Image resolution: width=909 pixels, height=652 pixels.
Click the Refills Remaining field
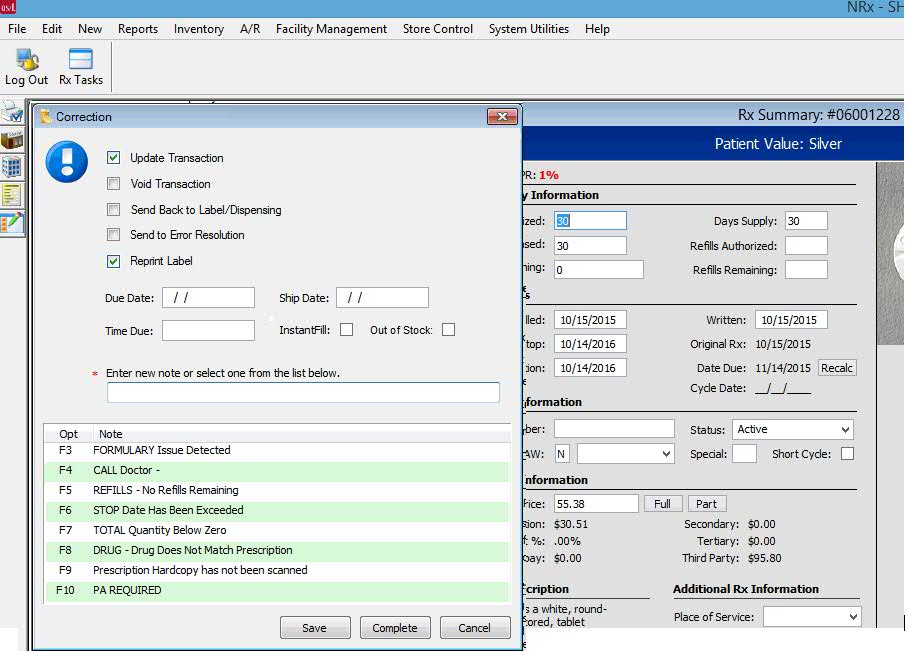tap(806, 269)
